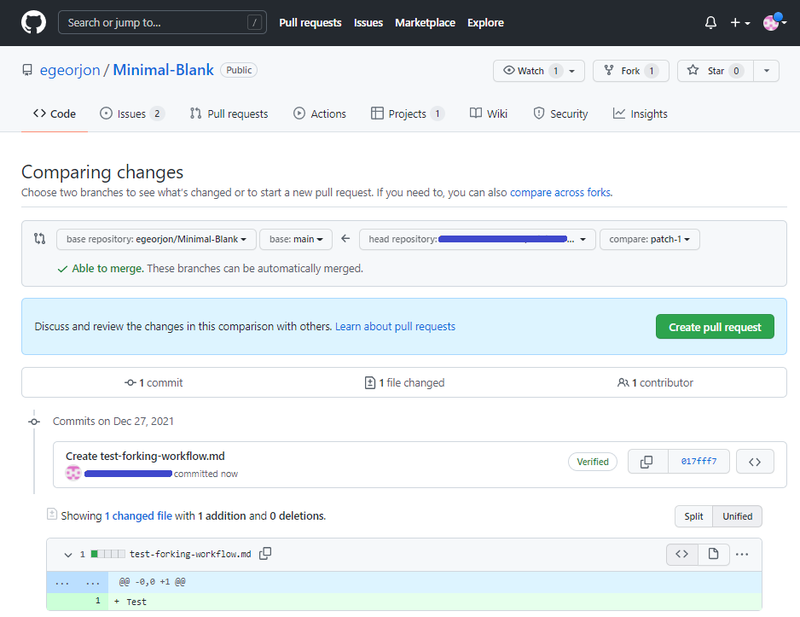Copy the full SHA of commit 017fff7

point(646,461)
